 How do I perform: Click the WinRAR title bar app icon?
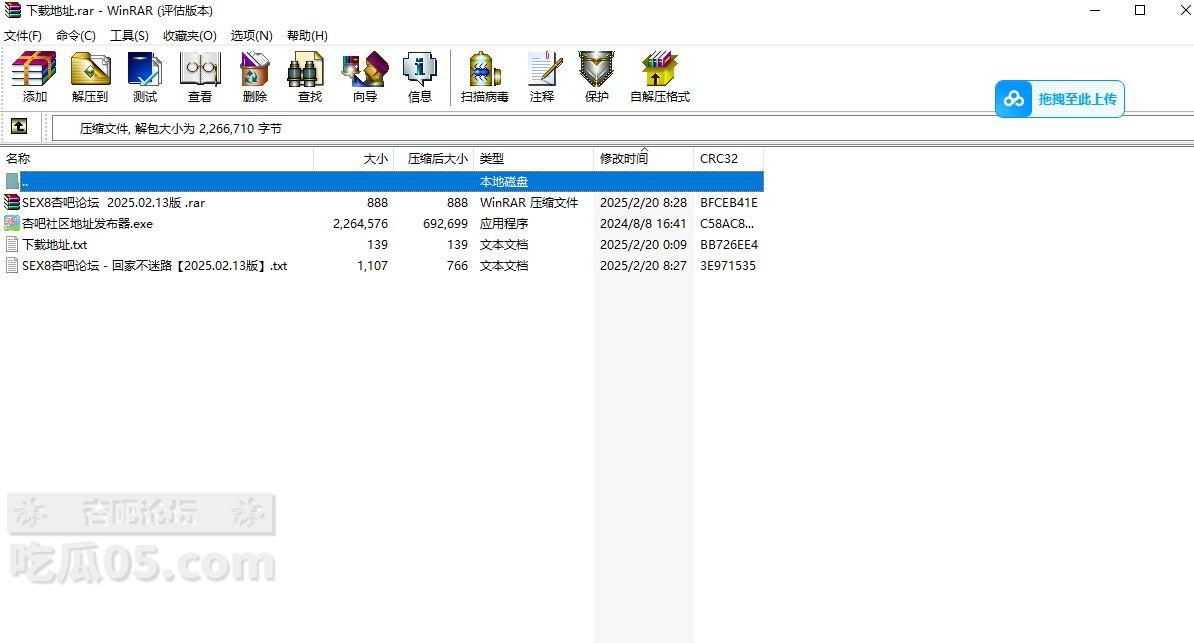[12, 11]
